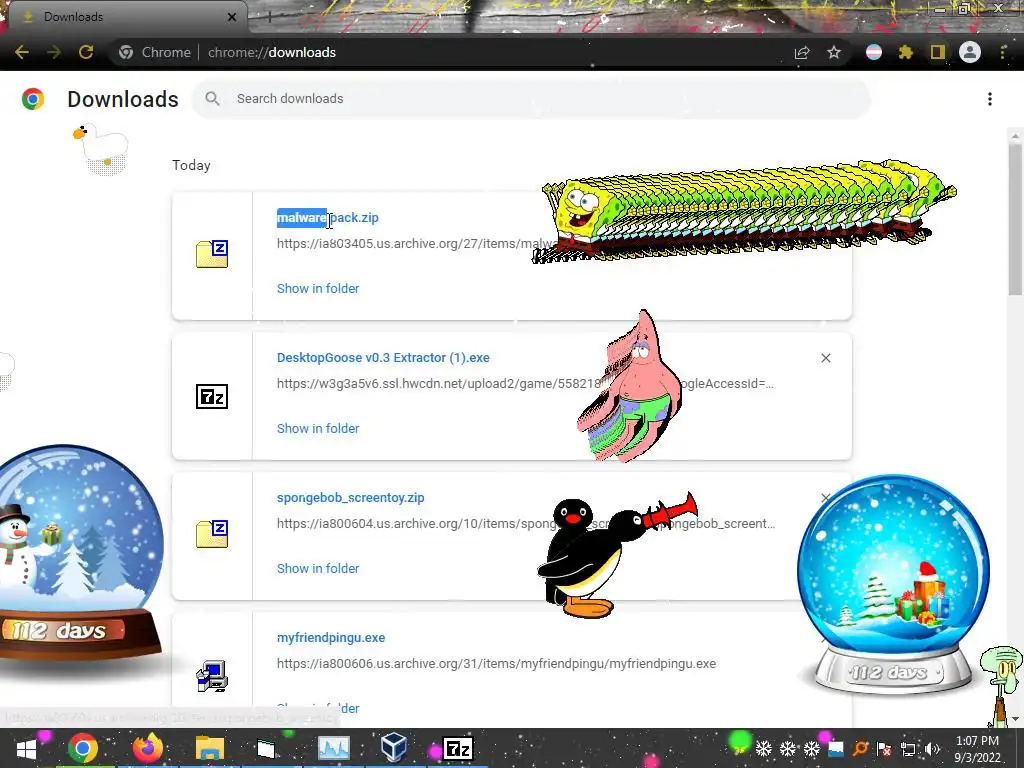Open File Explorer from the taskbar
Screen dimensions: 1024x768
(x=210, y=748)
